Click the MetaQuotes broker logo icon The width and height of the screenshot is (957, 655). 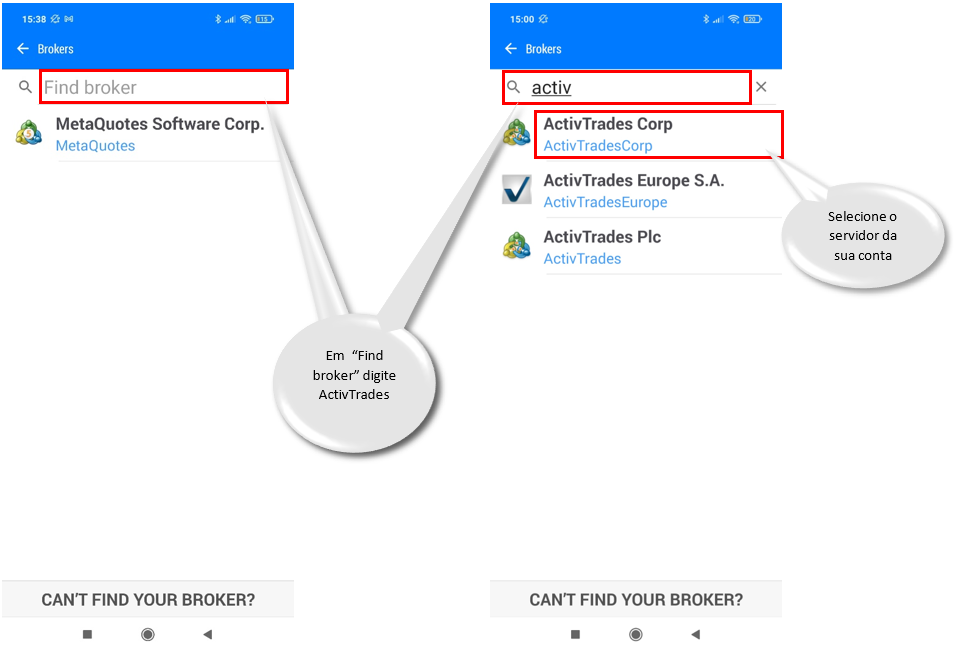coord(29,132)
